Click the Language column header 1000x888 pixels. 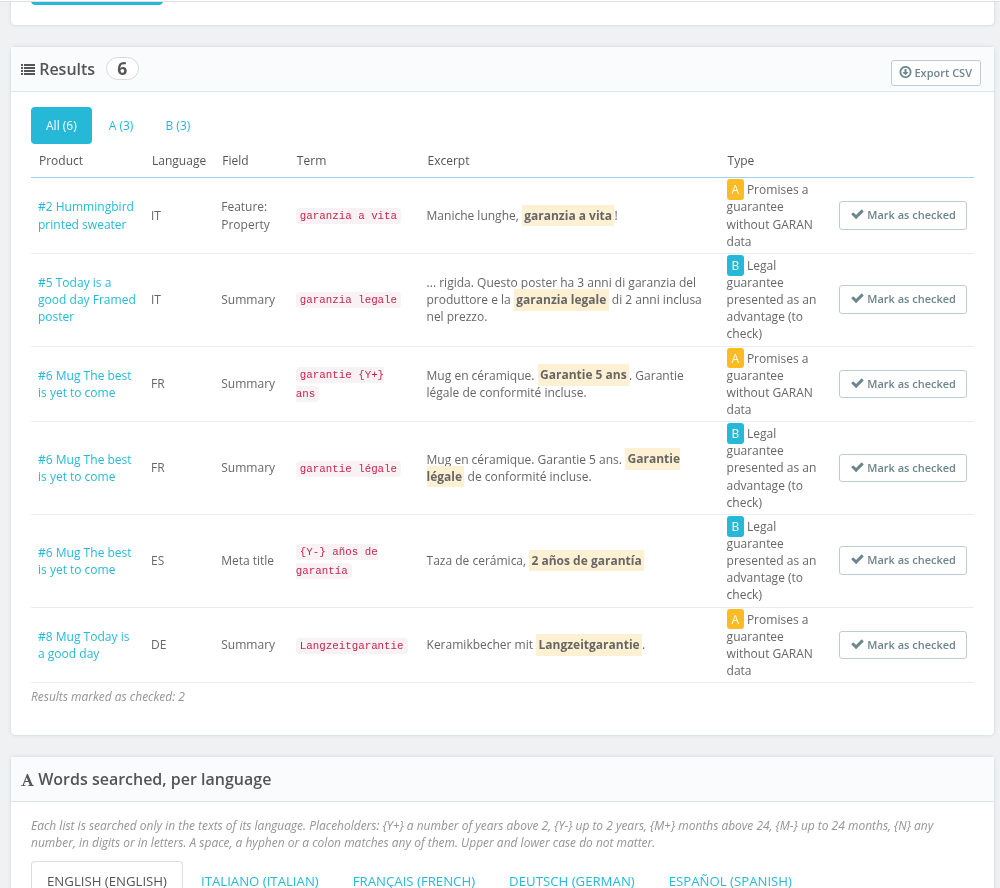coord(179,161)
